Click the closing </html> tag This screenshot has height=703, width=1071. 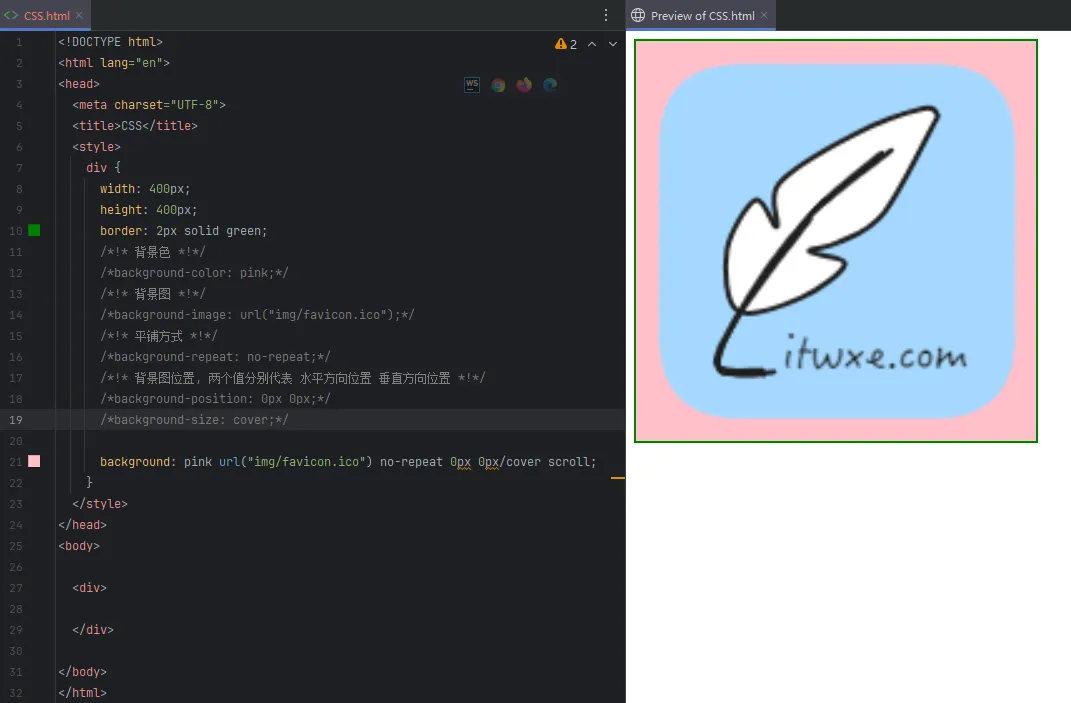click(x=83, y=693)
